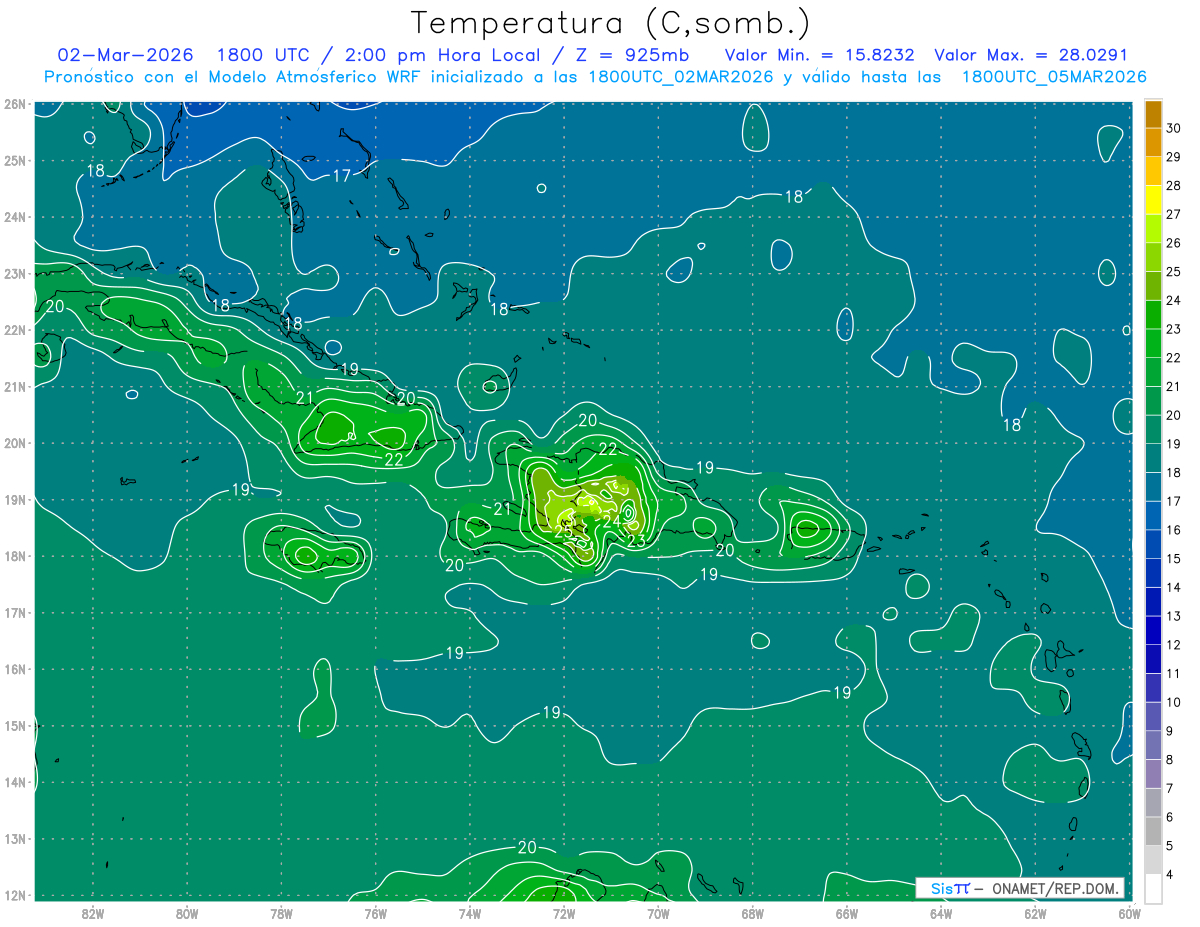Choose teal color bar segment between 18 and 19
The image size is (1200, 927).
point(1153,458)
